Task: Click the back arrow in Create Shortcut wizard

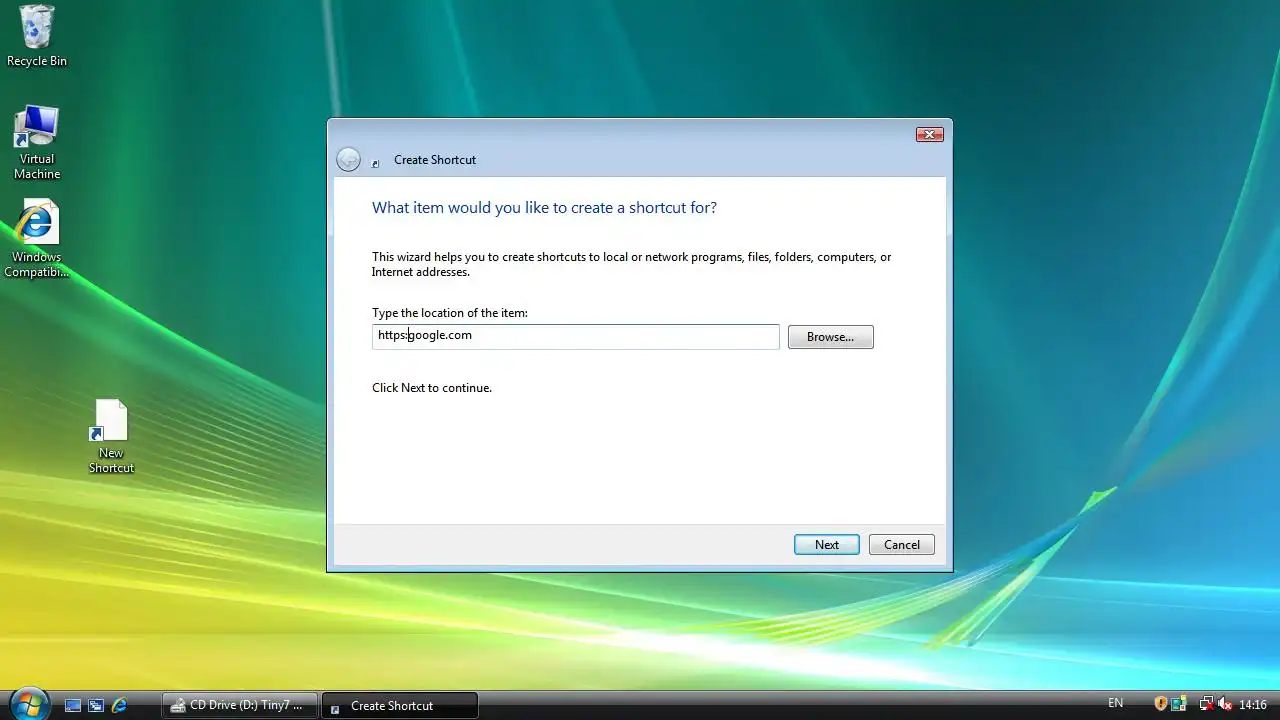Action: point(348,159)
